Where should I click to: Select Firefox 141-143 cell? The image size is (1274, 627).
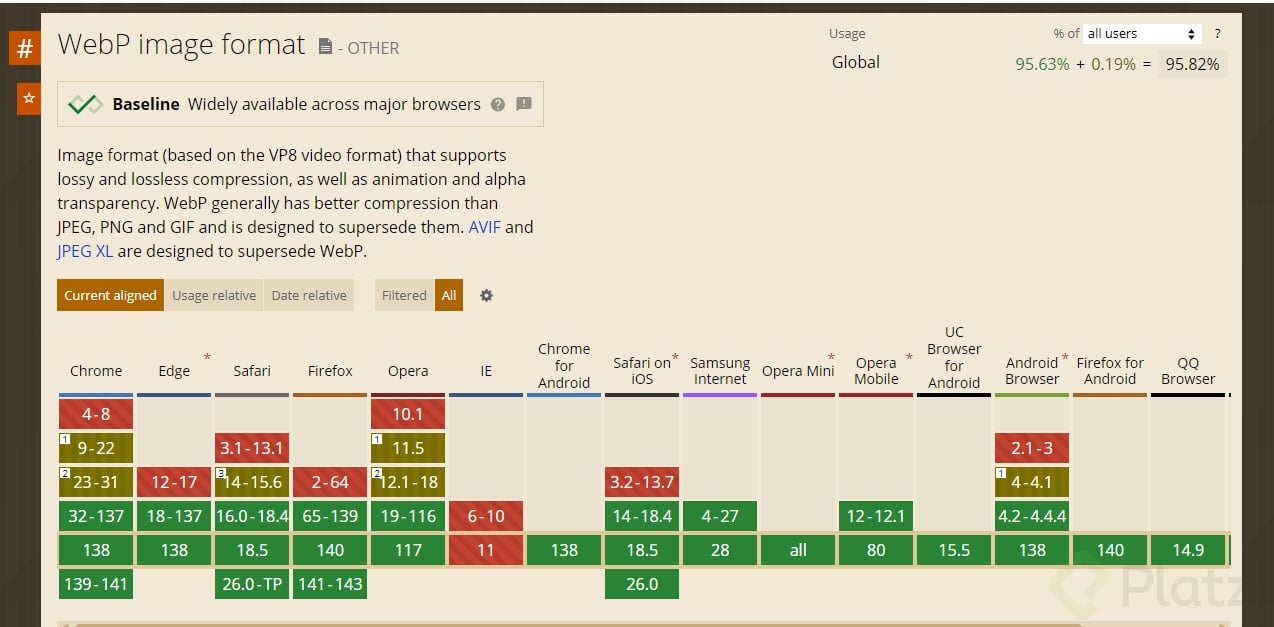click(x=330, y=584)
